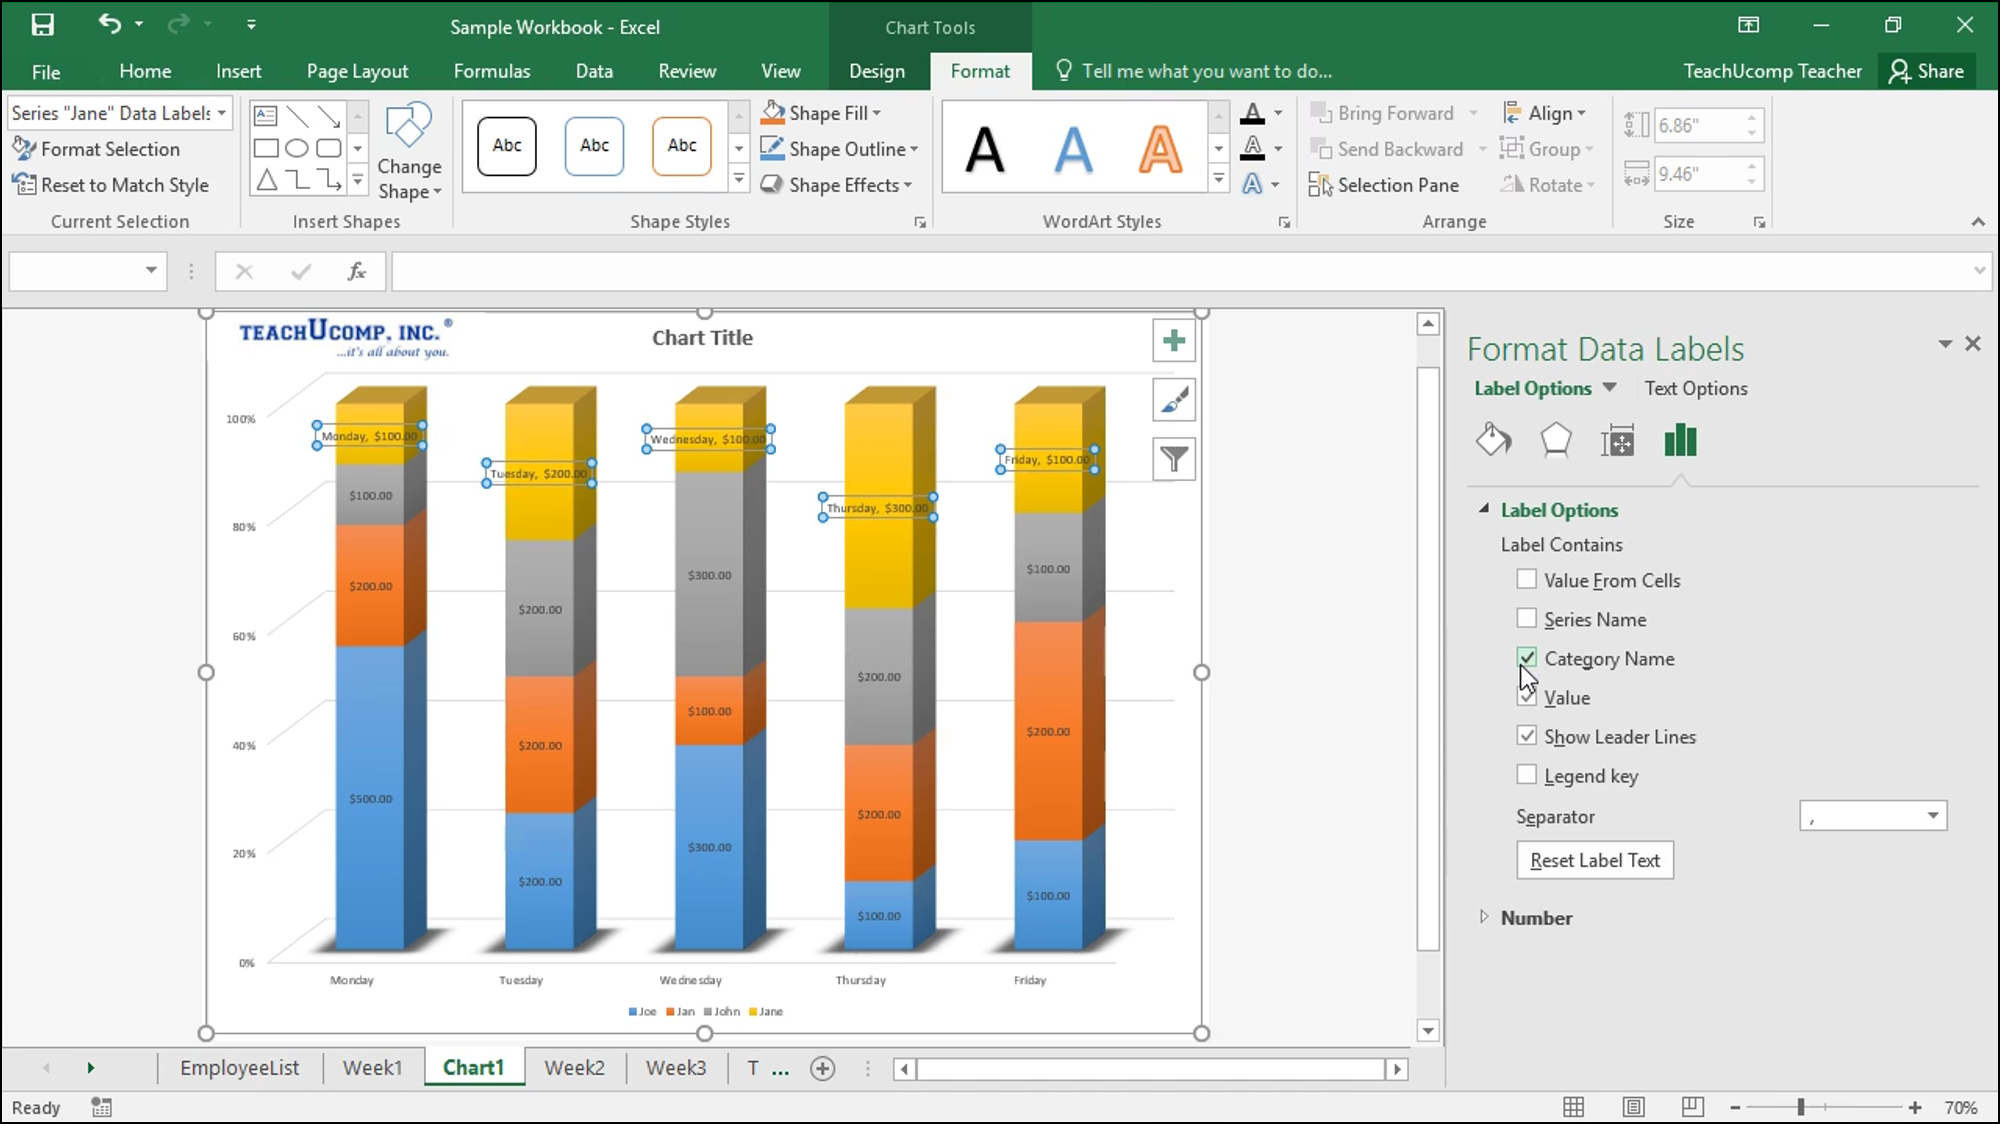Select the label options pentagon icon

click(x=1556, y=440)
